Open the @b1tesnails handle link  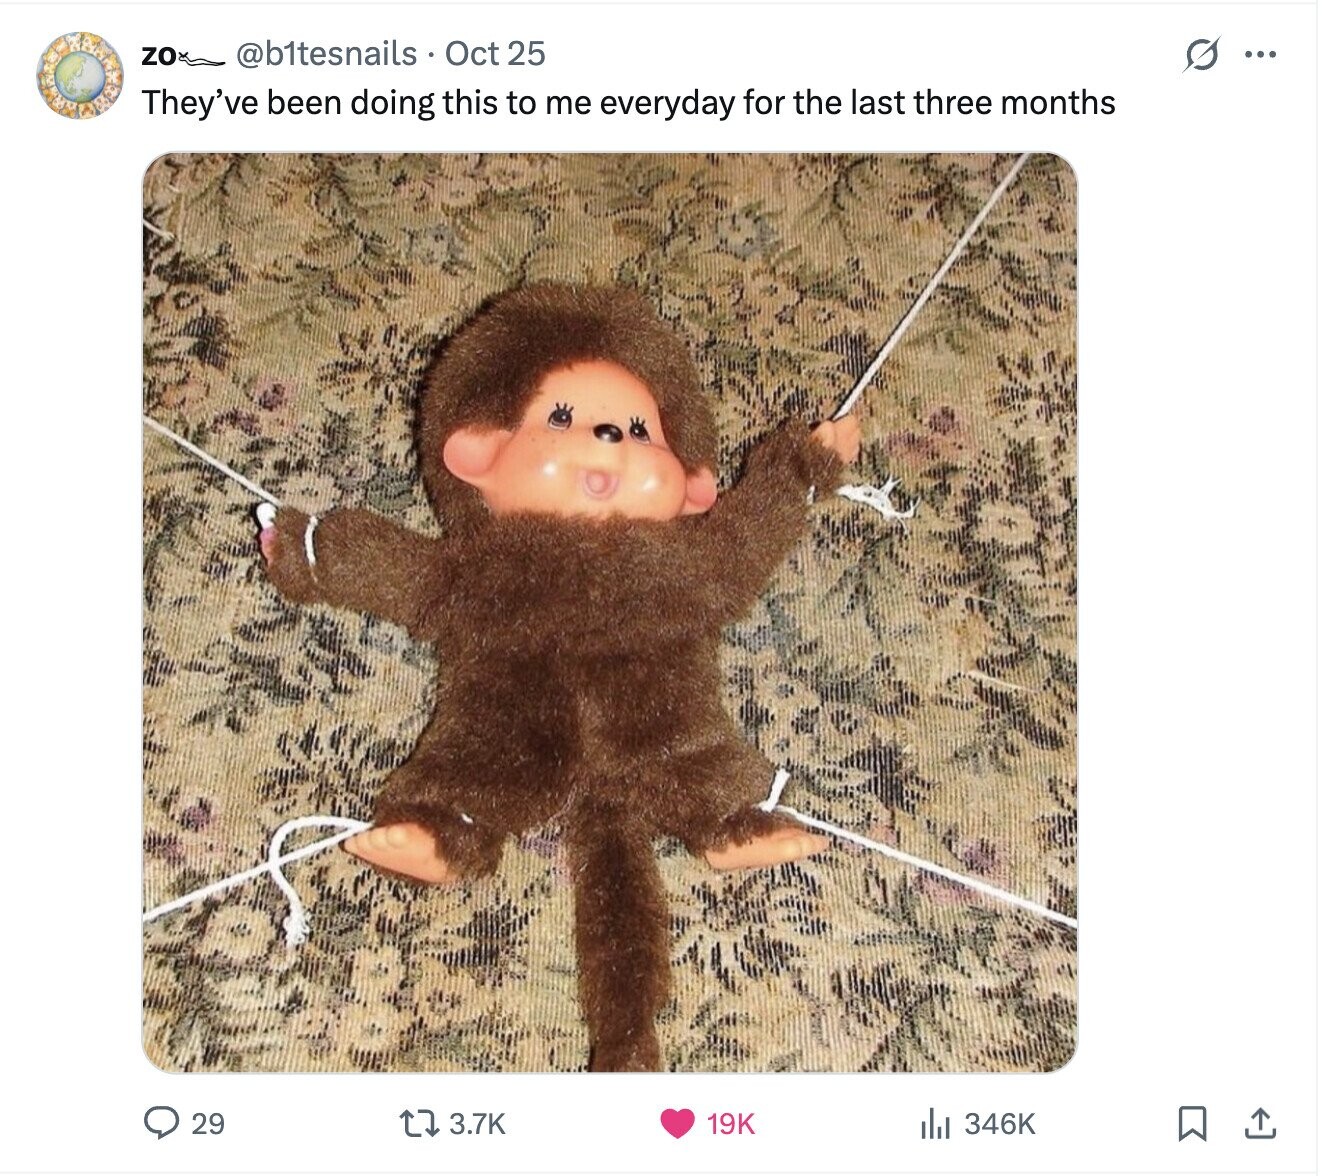pyautogui.click(x=326, y=53)
